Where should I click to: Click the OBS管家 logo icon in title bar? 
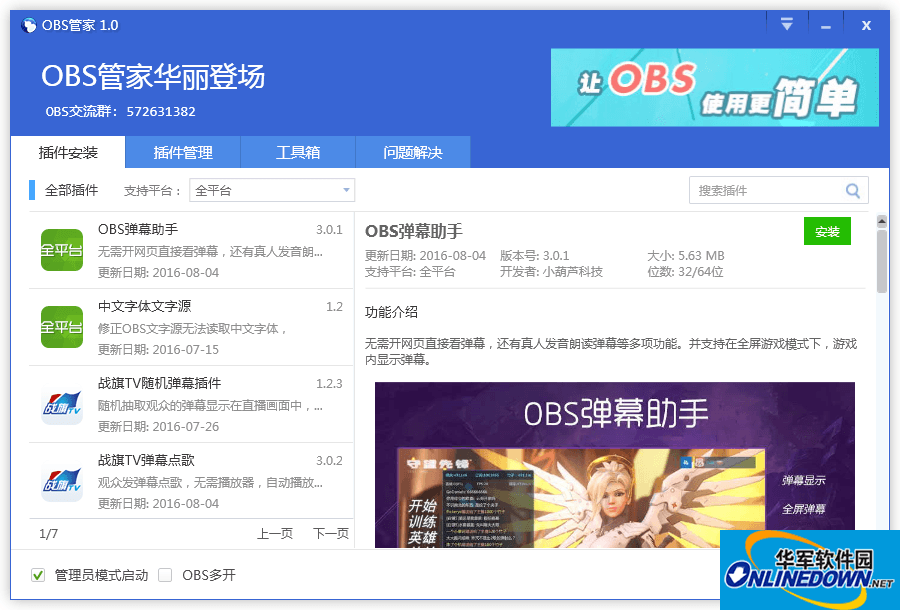(x=28, y=25)
